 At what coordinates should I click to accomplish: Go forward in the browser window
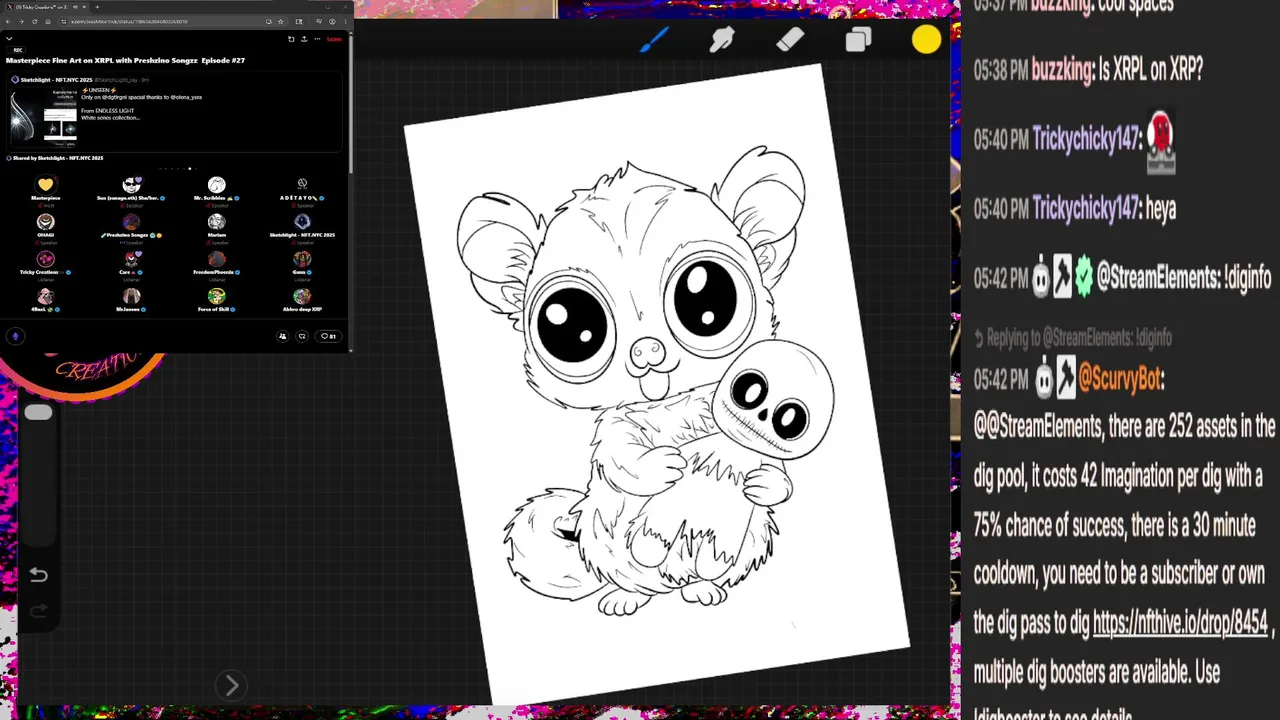[x=21, y=21]
